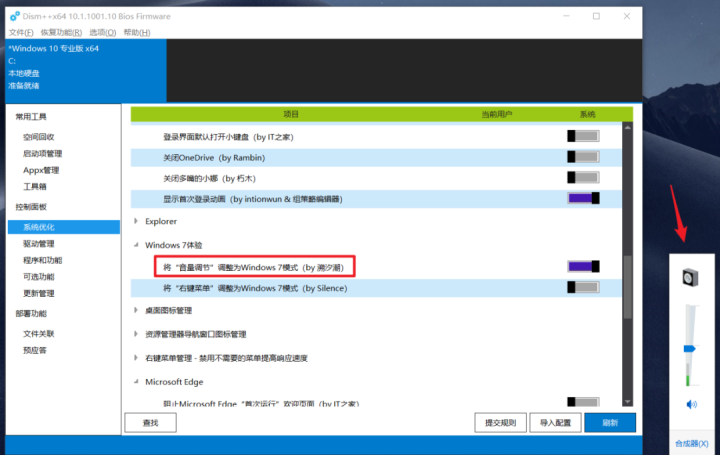Image resolution: width=720 pixels, height=455 pixels.
Task: Open the 合成器(X) mixer link
Action: tap(691, 443)
